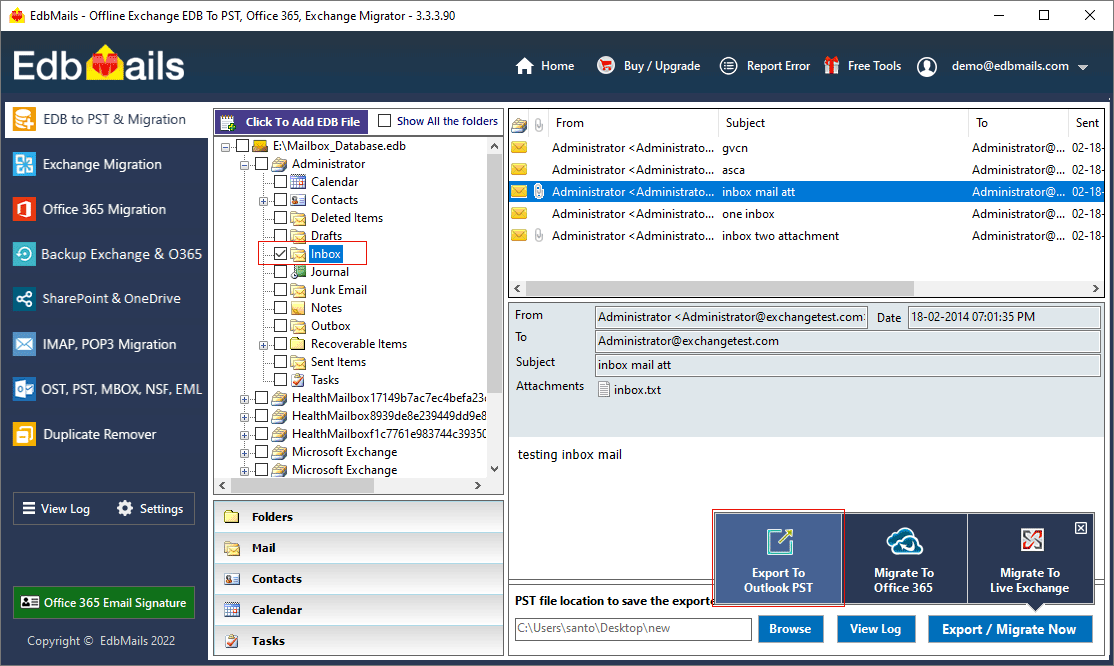Click Export / Migrate Now button

pyautogui.click(x=1010, y=629)
